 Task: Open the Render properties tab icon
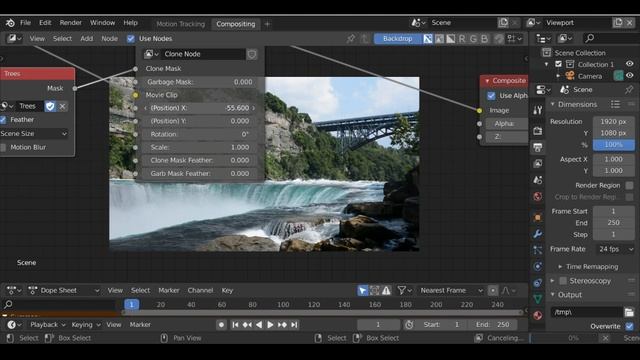(x=538, y=131)
